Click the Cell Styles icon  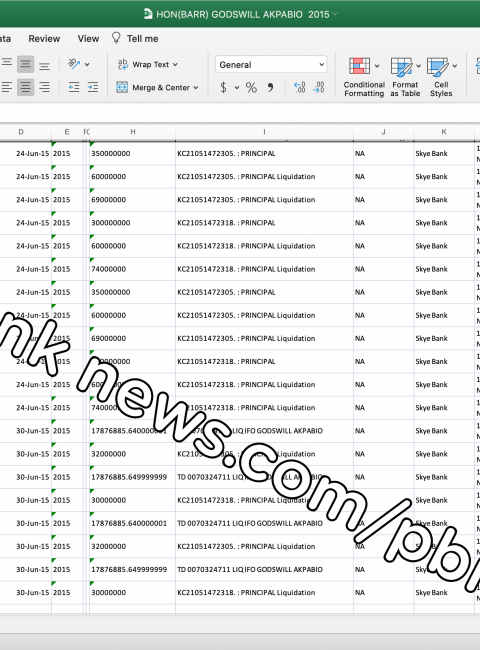438,67
